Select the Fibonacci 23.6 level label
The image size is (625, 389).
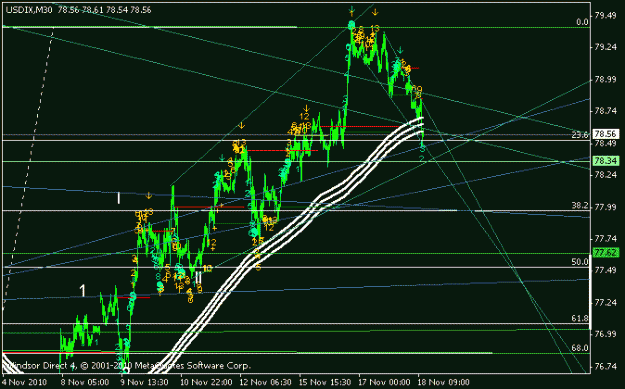pyautogui.click(x=580, y=135)
